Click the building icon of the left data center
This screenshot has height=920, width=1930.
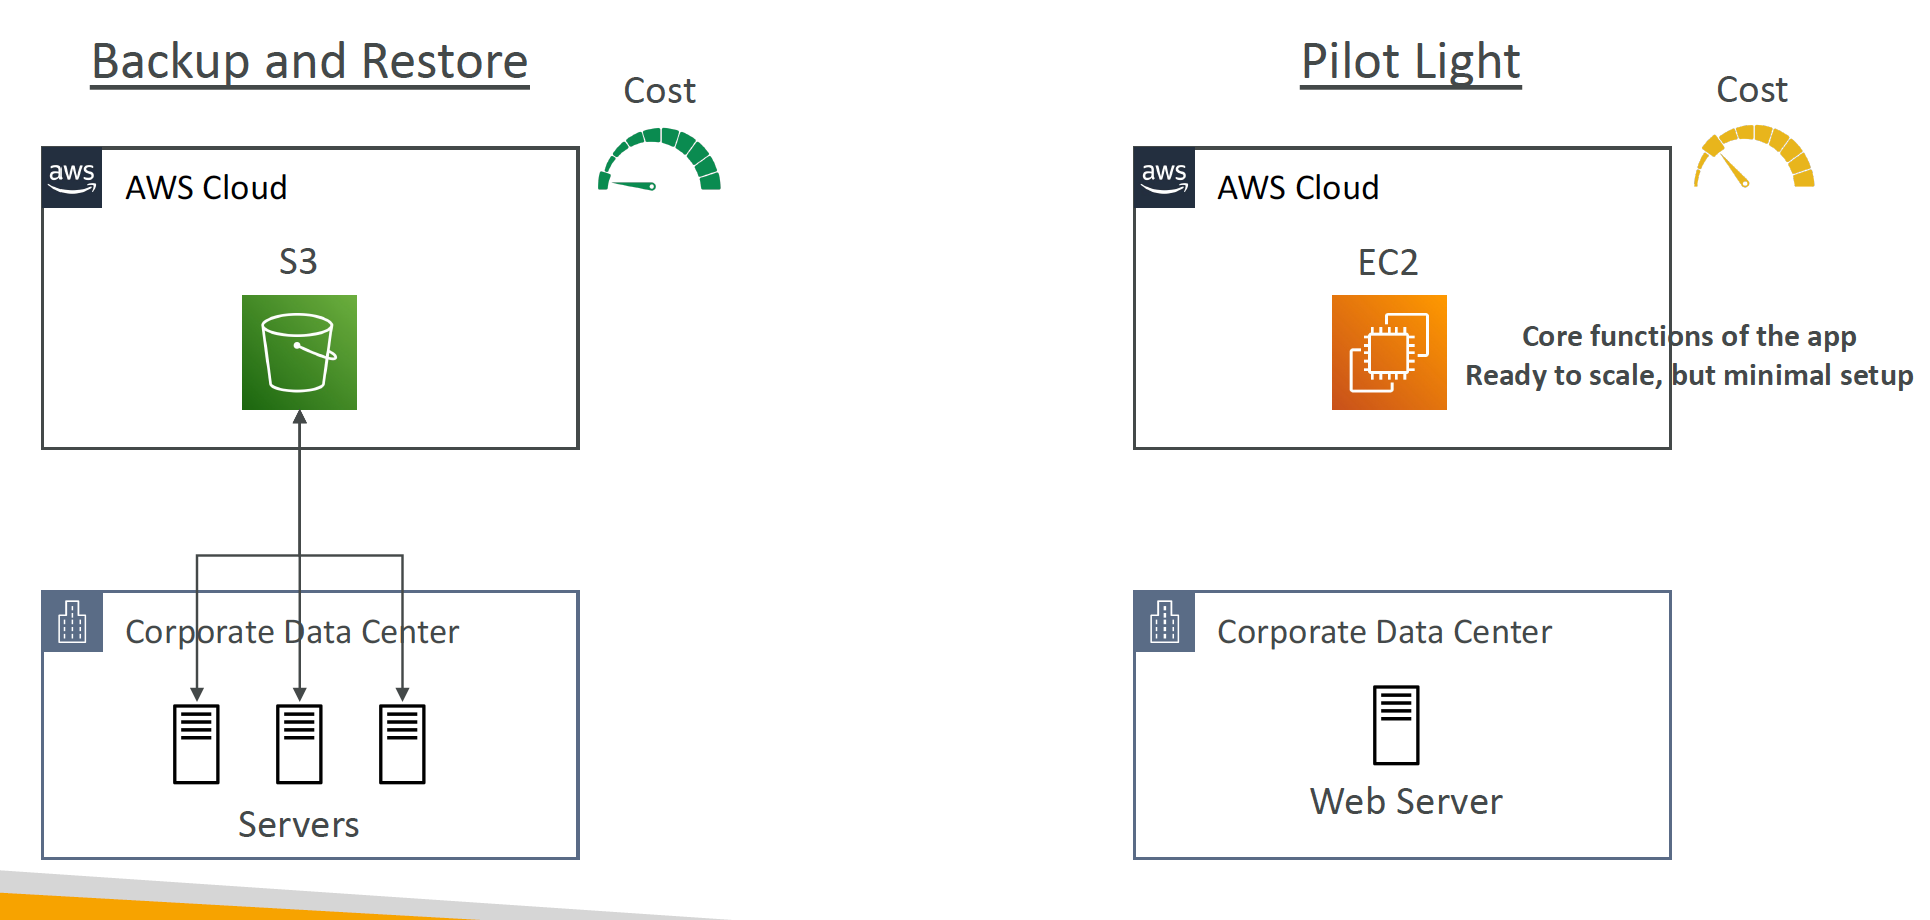click(x=72, y=622)
